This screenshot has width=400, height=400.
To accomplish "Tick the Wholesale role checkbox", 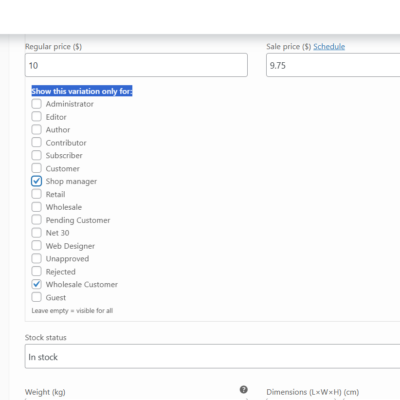I will tap(36, 207).
